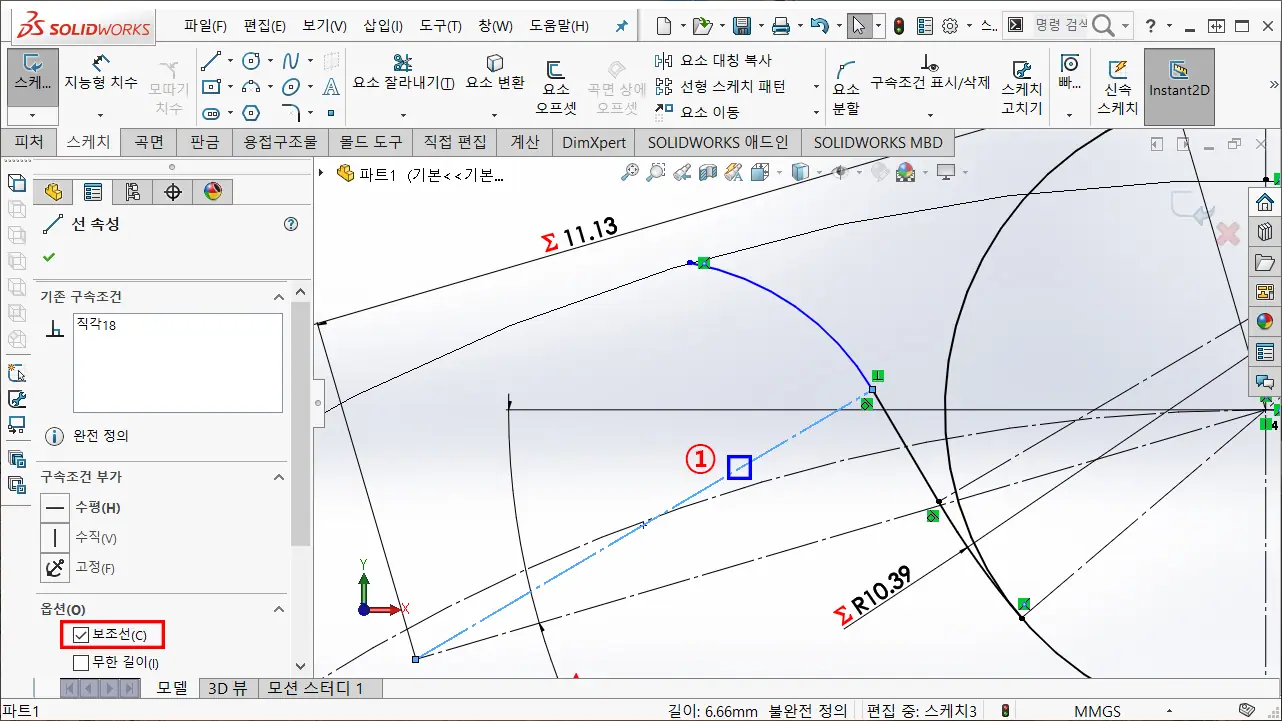Open the line properties help button

tap(291, 224)
